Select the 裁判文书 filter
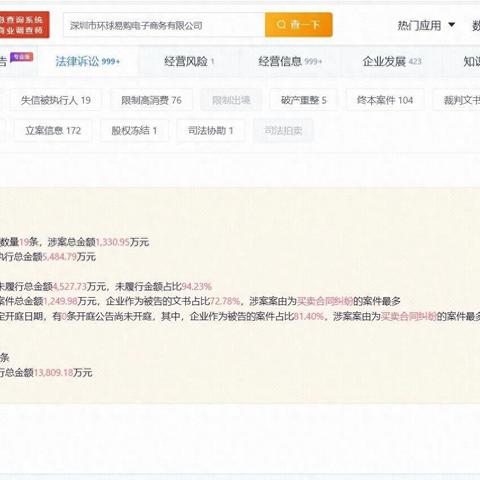Image resolution: width=480 pixels, height=480 pixels. [457, 100]
